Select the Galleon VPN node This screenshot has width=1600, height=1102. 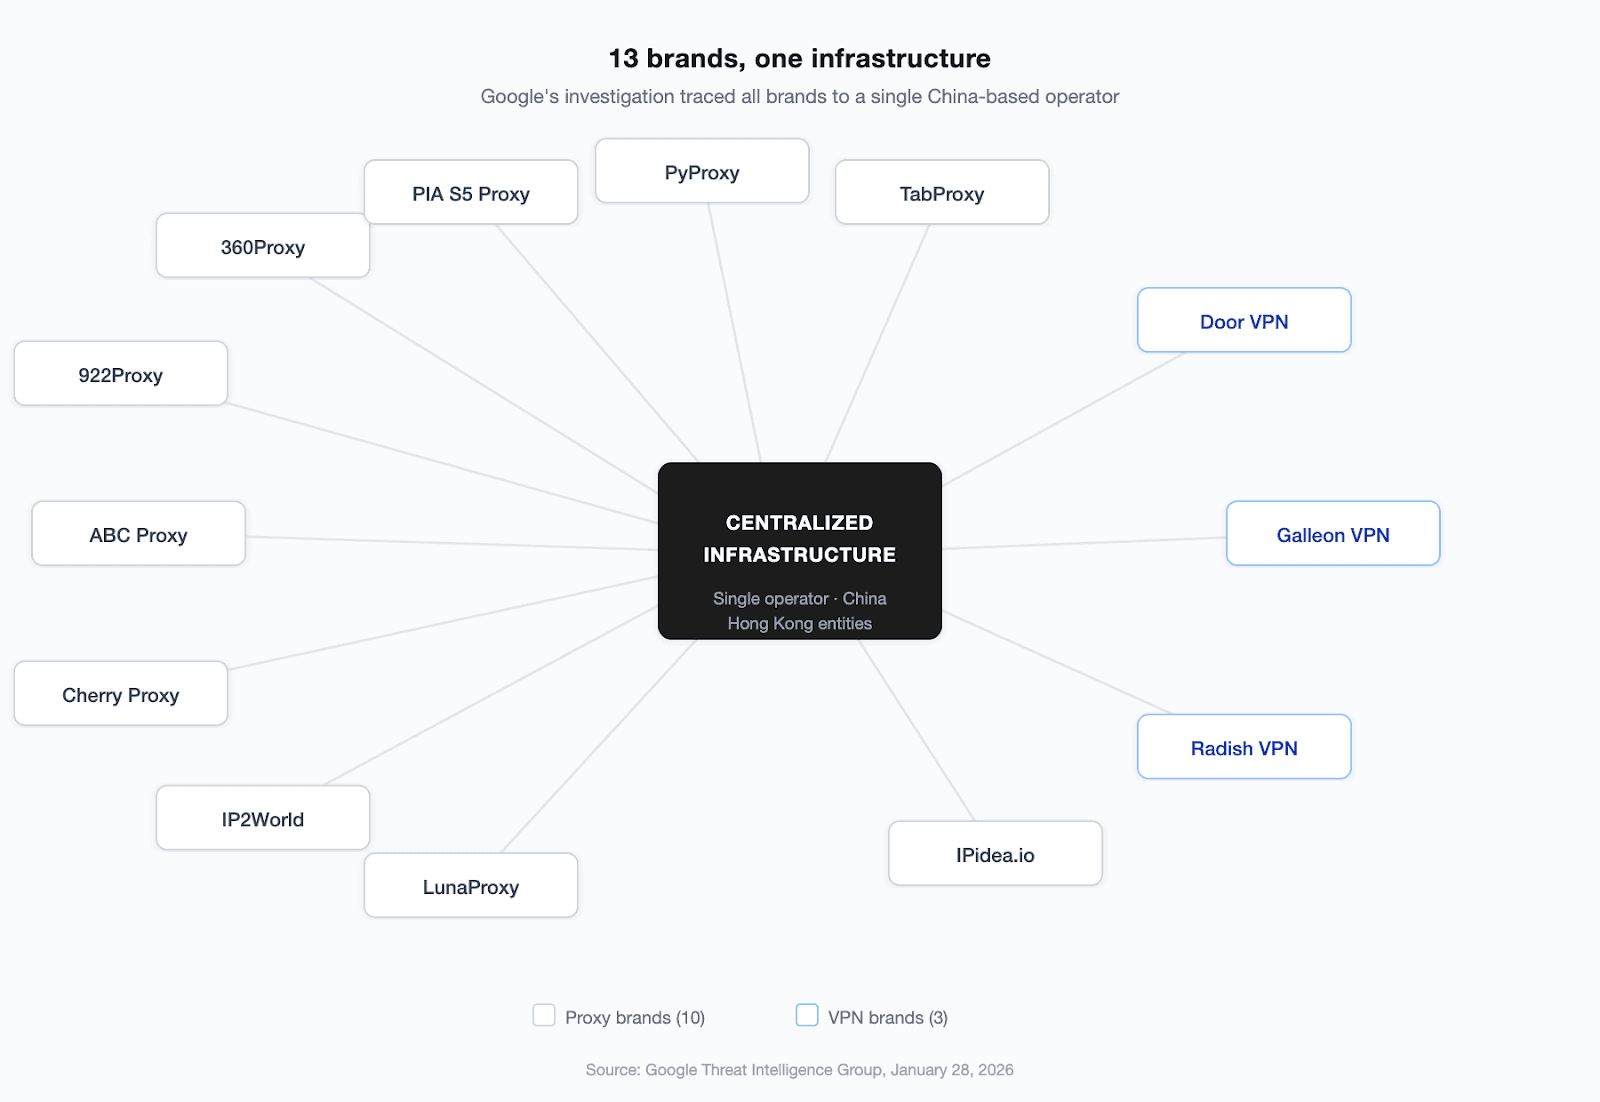point(1333,534)
